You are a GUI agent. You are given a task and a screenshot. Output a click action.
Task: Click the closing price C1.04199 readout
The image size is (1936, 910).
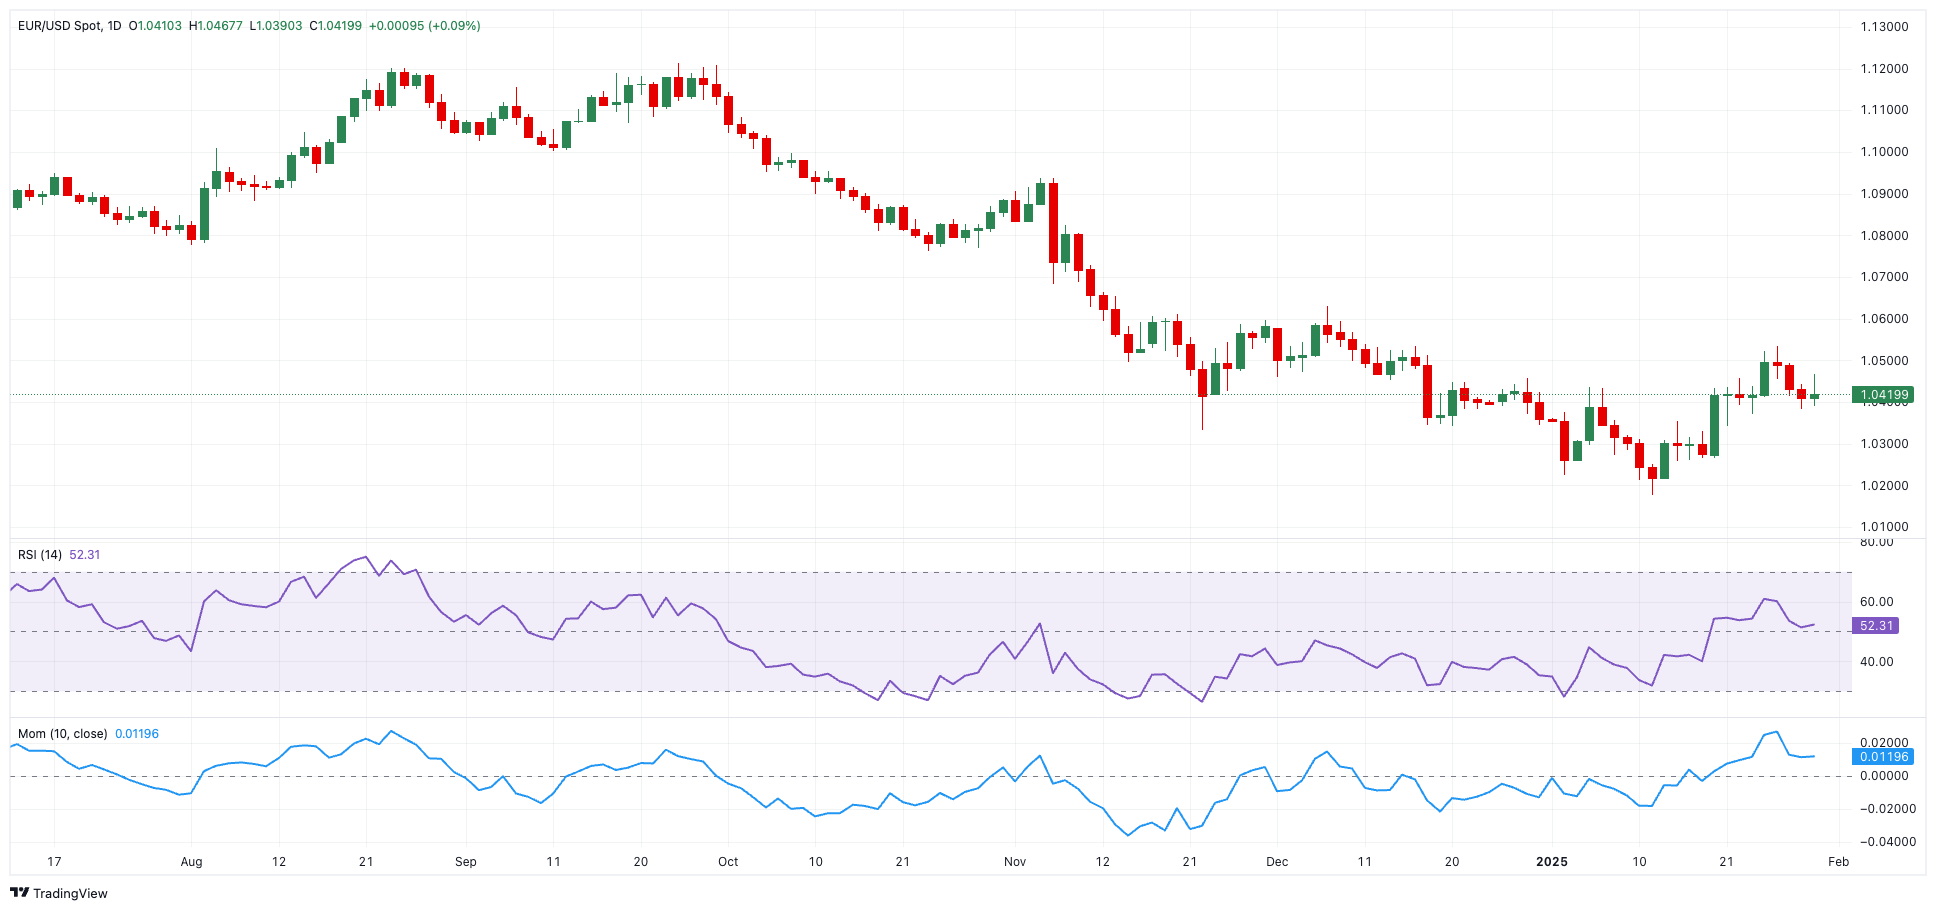pos(336,26)
